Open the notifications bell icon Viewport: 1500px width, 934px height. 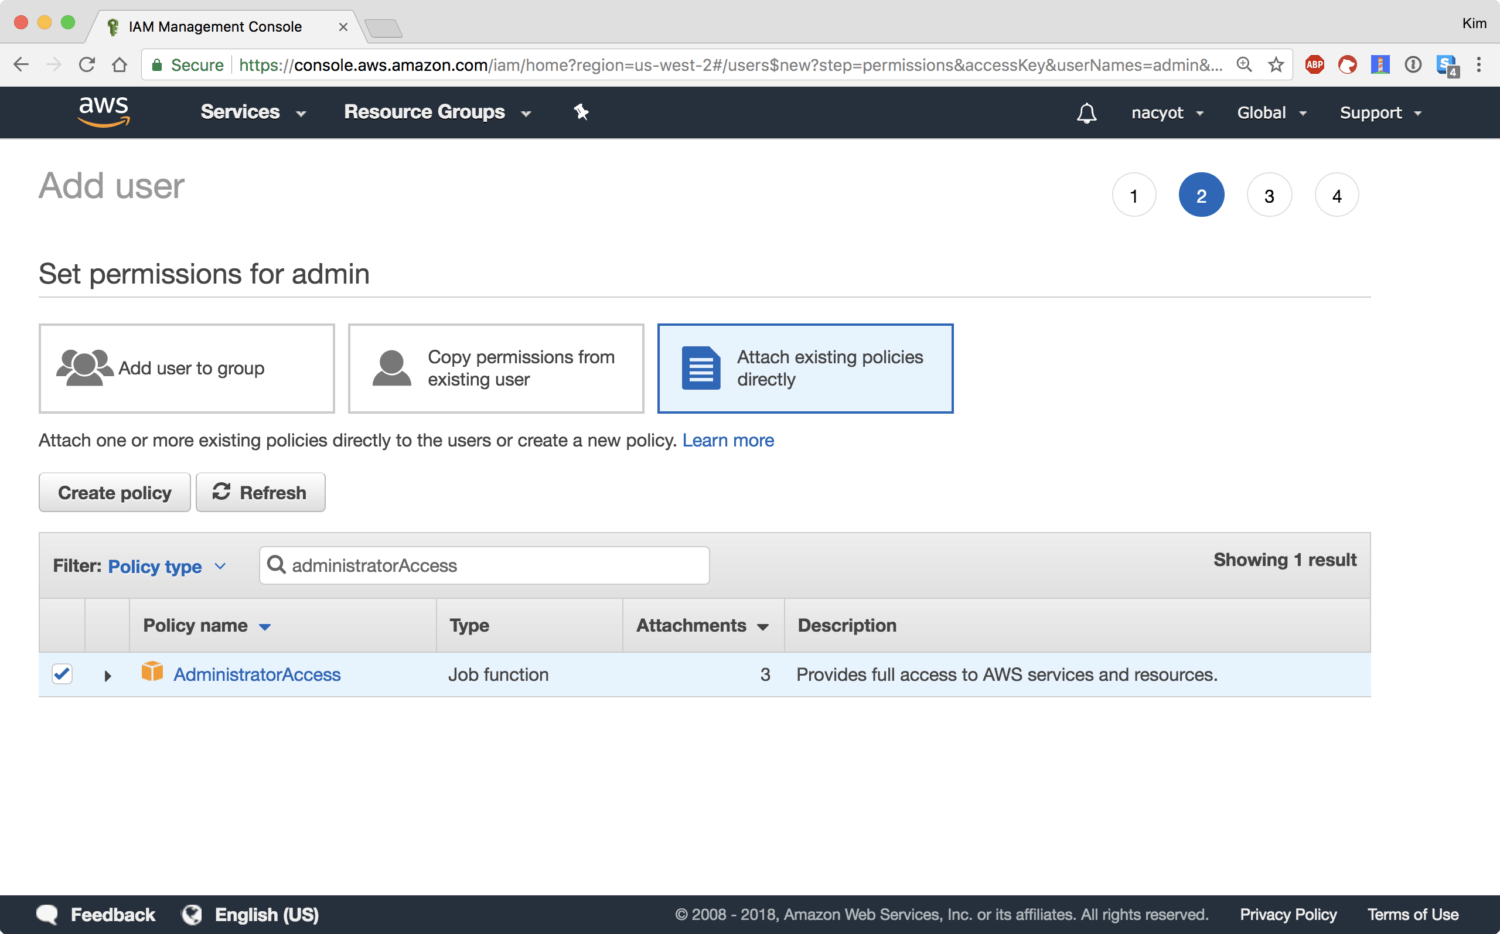coord(1086,113)
